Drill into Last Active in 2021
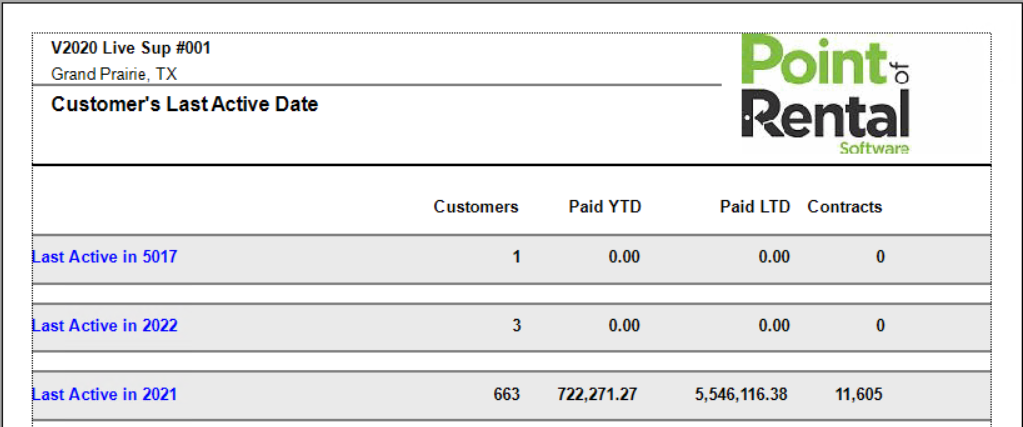 pyautogui.click(x=104, y=395)
